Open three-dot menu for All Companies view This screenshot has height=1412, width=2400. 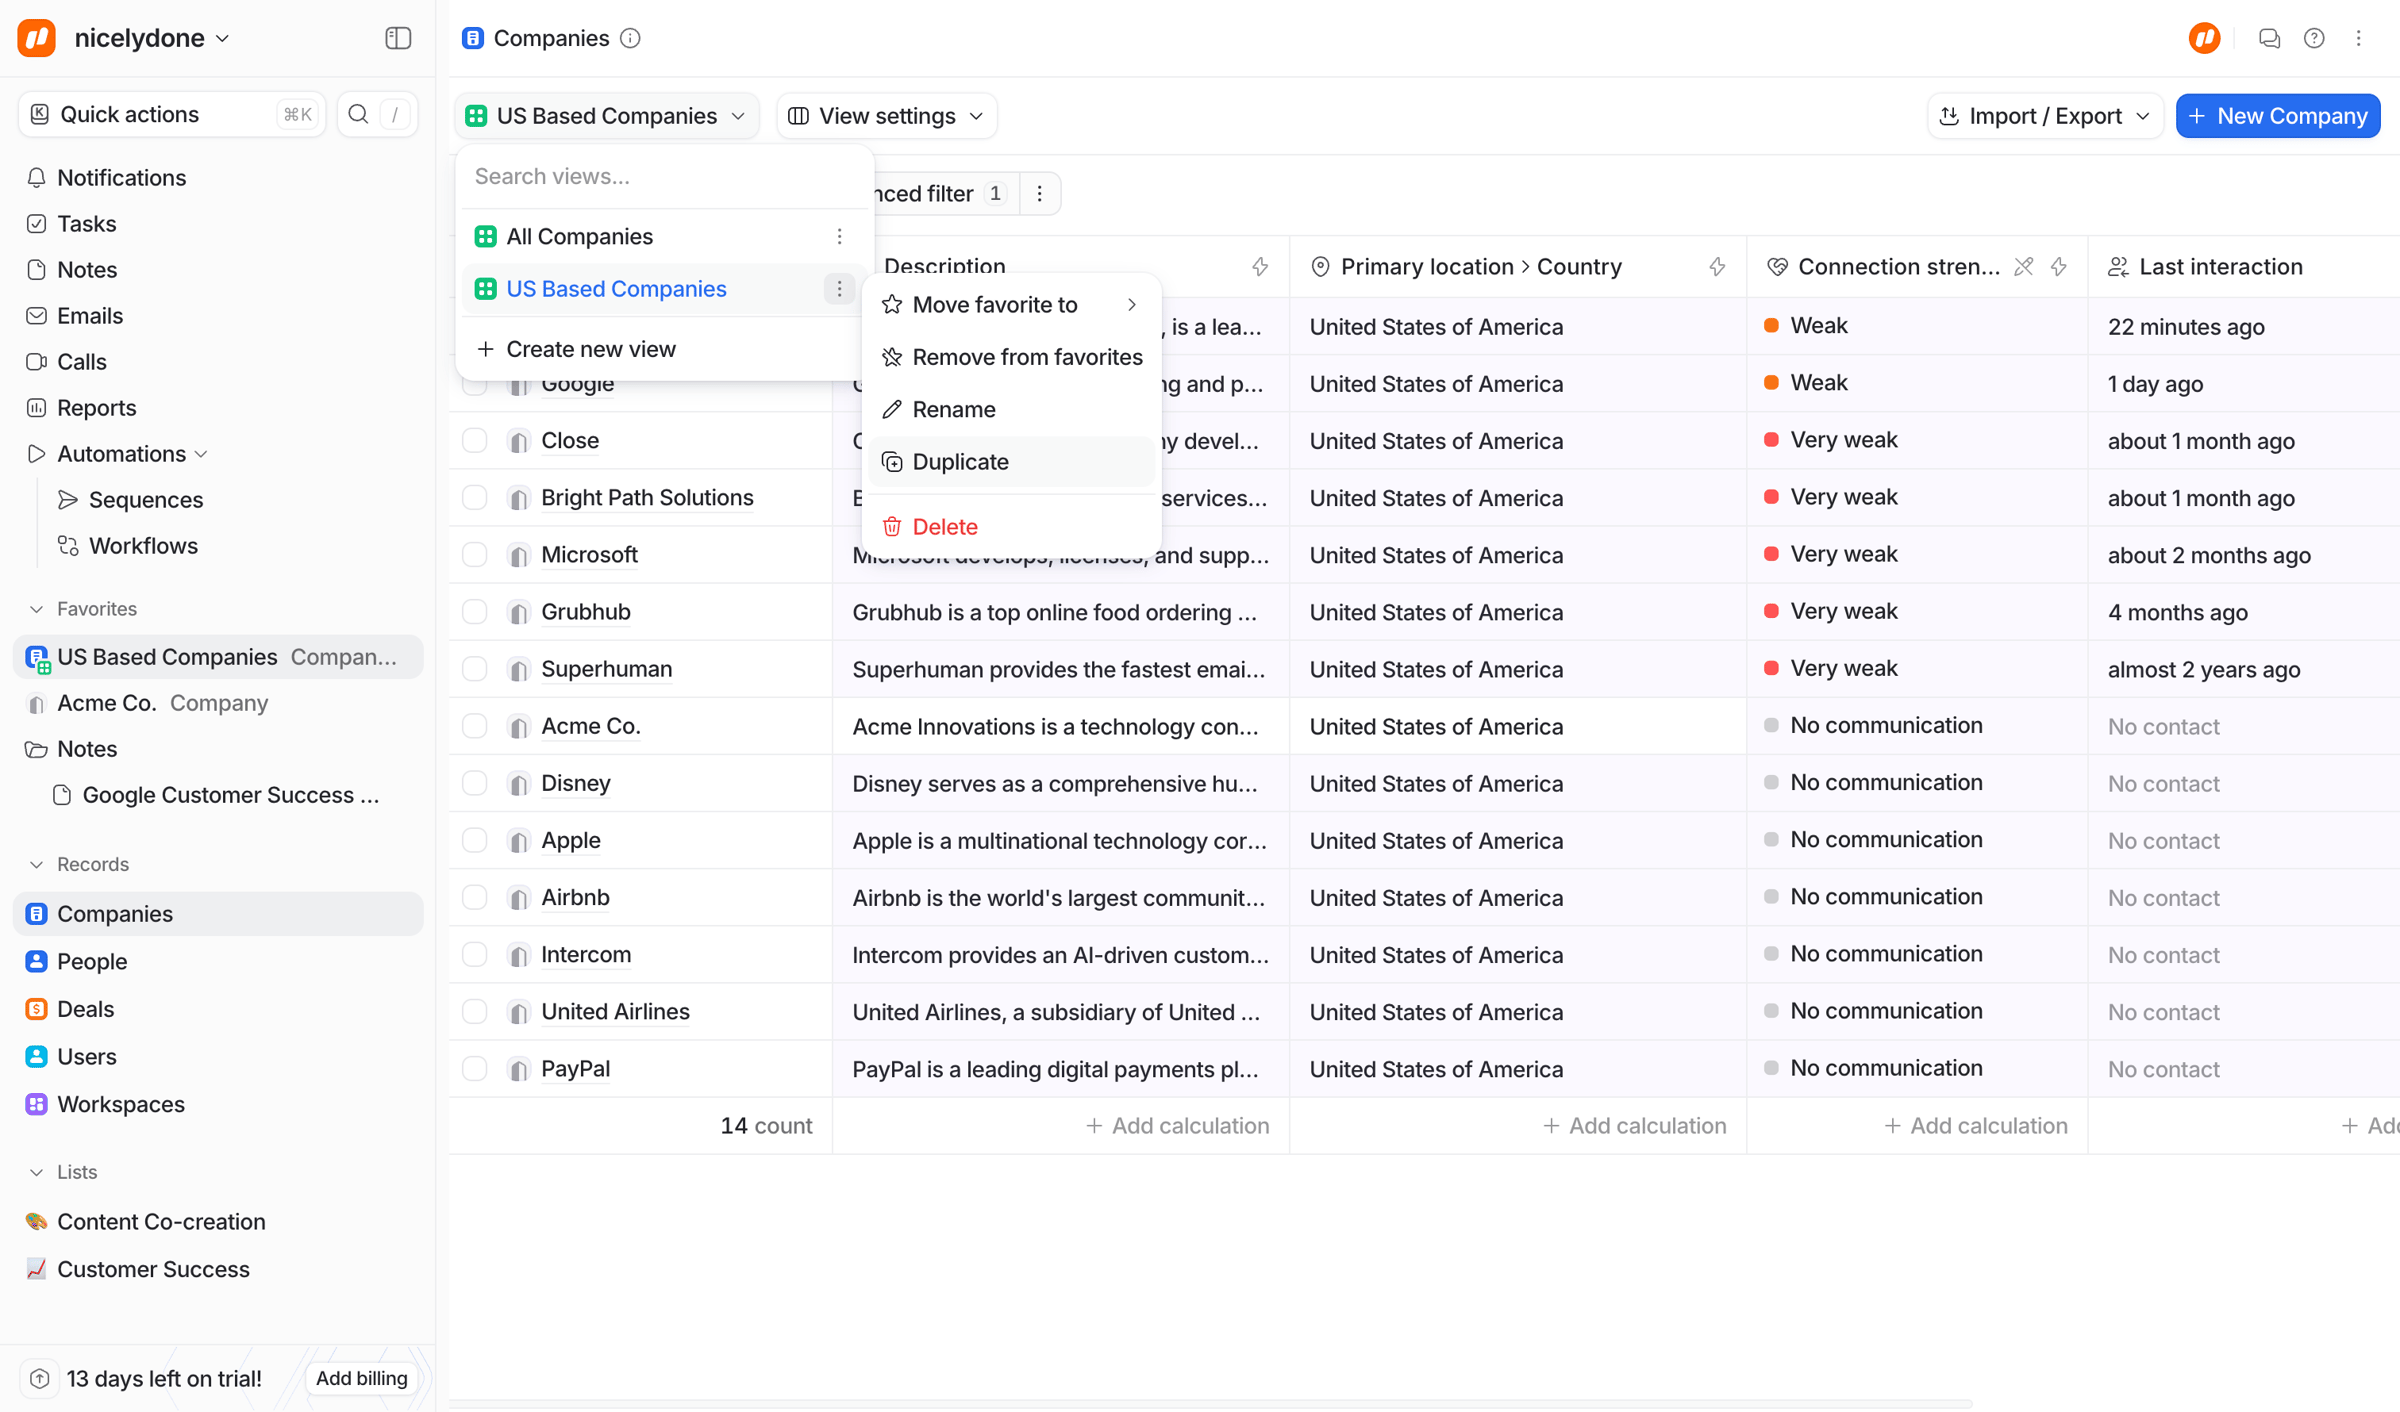coord(839,237)
